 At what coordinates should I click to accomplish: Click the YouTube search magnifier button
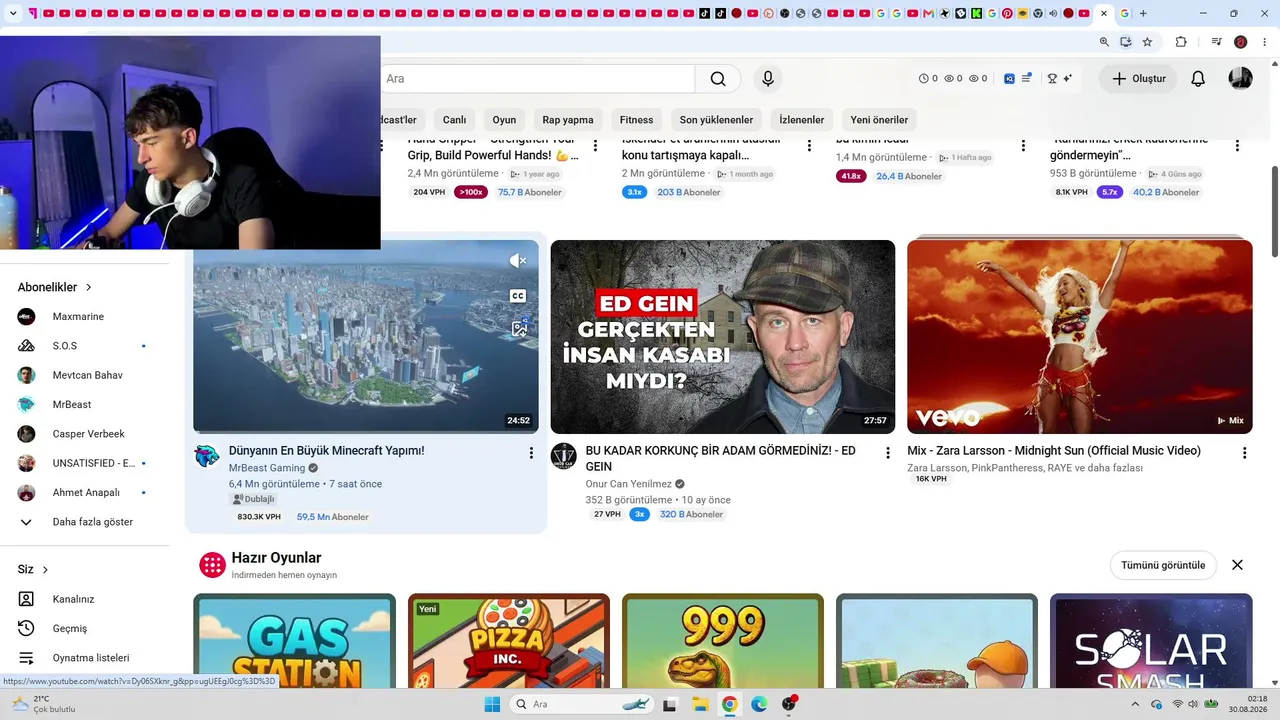[718, 79]
